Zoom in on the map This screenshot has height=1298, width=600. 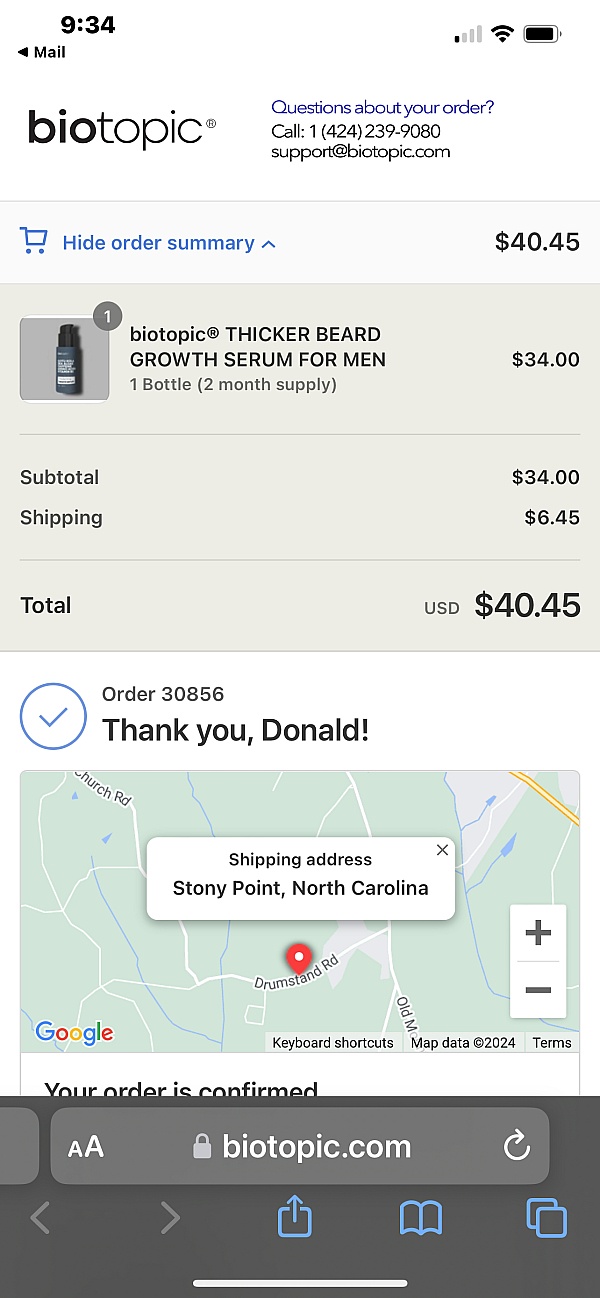point(538,933)
